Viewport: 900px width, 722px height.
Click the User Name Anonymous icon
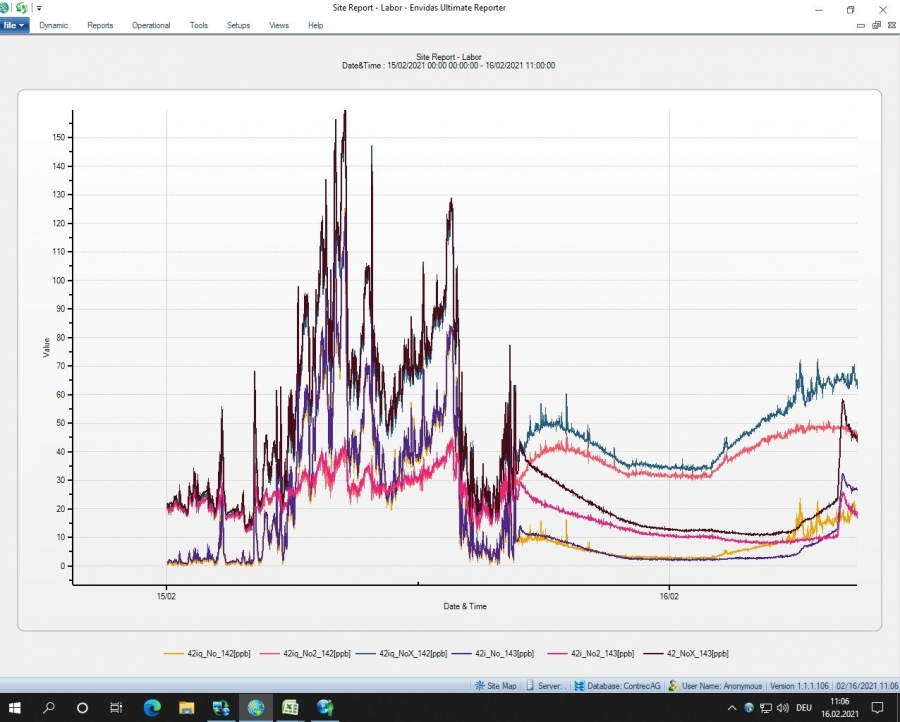coord(674,686)
